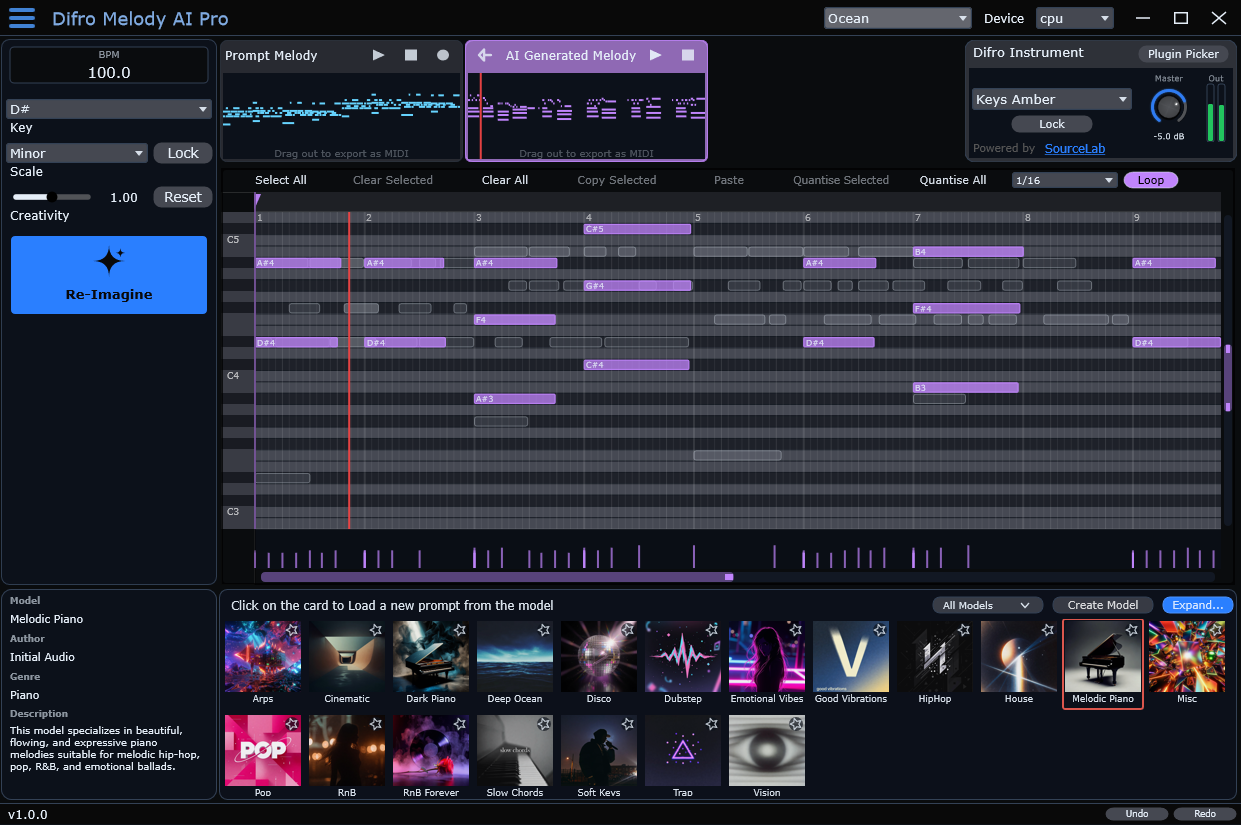Open the 1/16 quantise dropdown
This screenshot has height=825, width=1241.
coord(1064,180)
